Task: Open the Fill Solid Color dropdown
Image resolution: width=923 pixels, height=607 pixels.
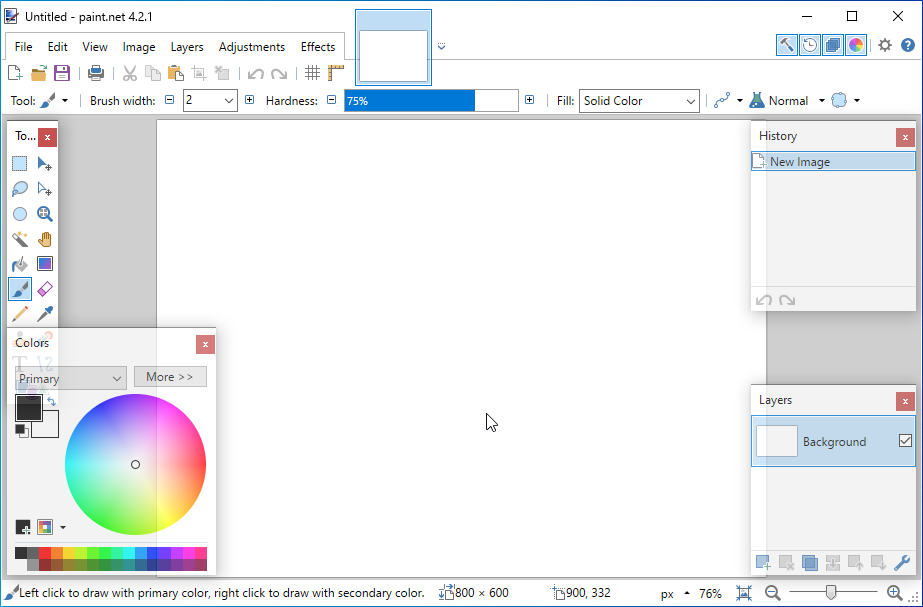Action: tap(639, 101)
